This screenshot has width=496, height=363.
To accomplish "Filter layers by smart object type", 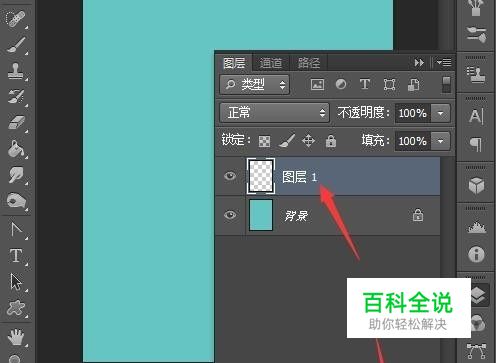I will pyautogui.click(x=414, y=85).
